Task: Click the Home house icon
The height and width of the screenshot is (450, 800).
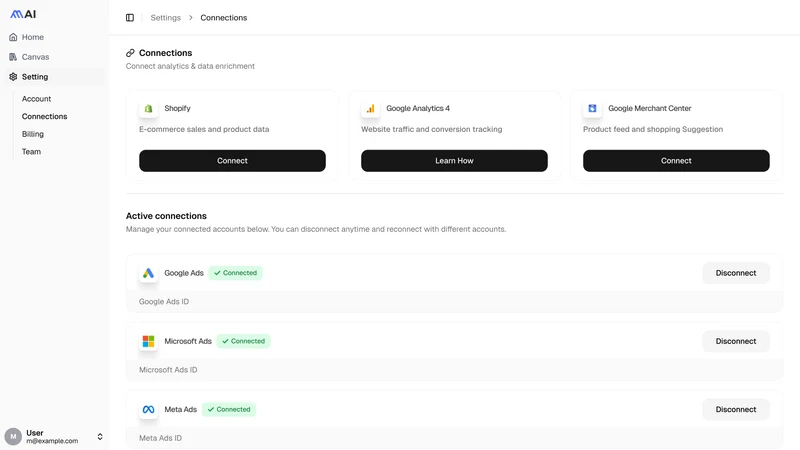Action: click(13, 37)
